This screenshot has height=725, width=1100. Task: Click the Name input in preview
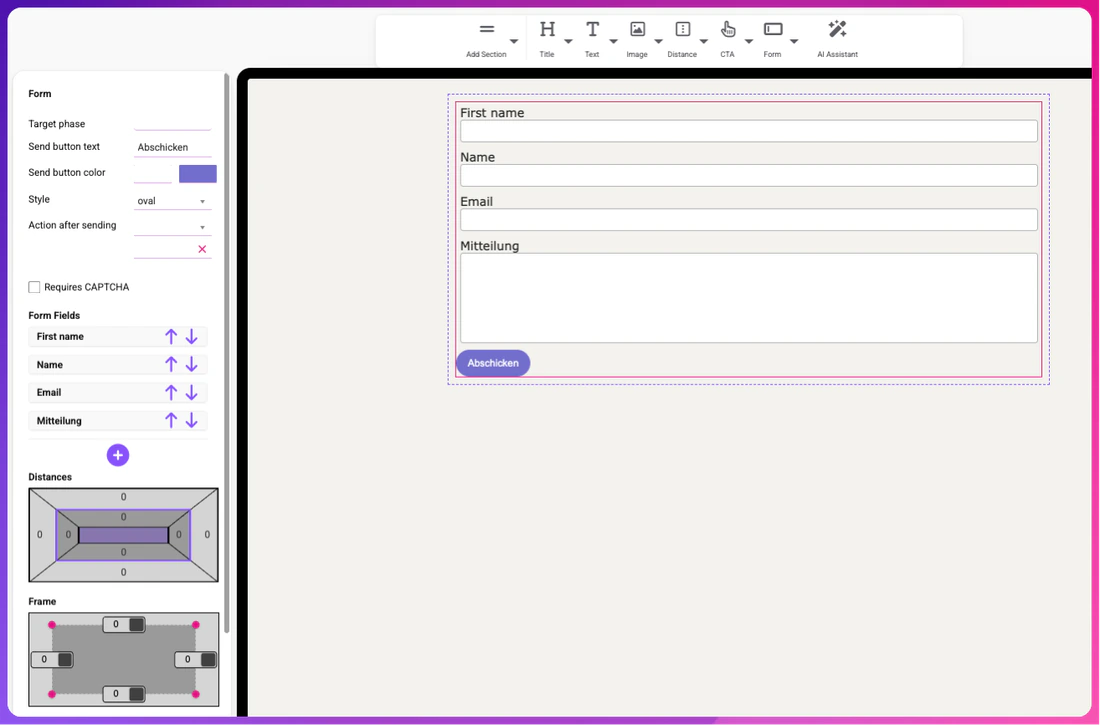[749, 175]
